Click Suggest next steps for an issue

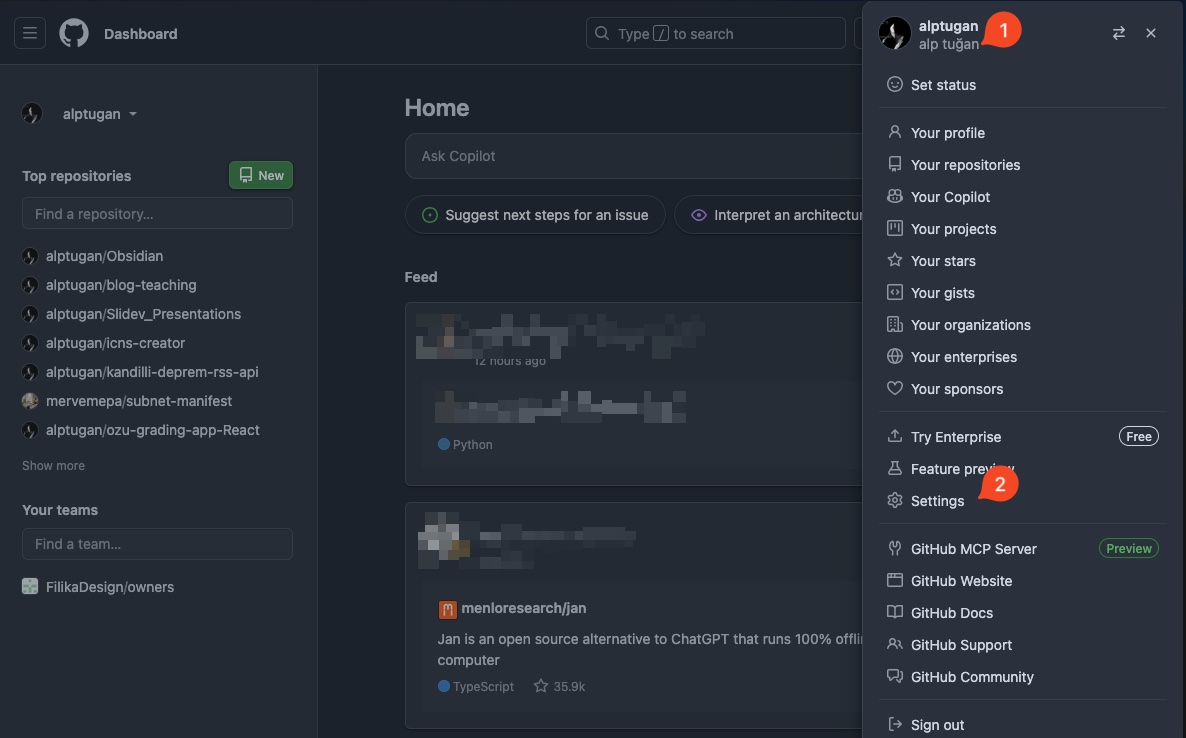536,215
